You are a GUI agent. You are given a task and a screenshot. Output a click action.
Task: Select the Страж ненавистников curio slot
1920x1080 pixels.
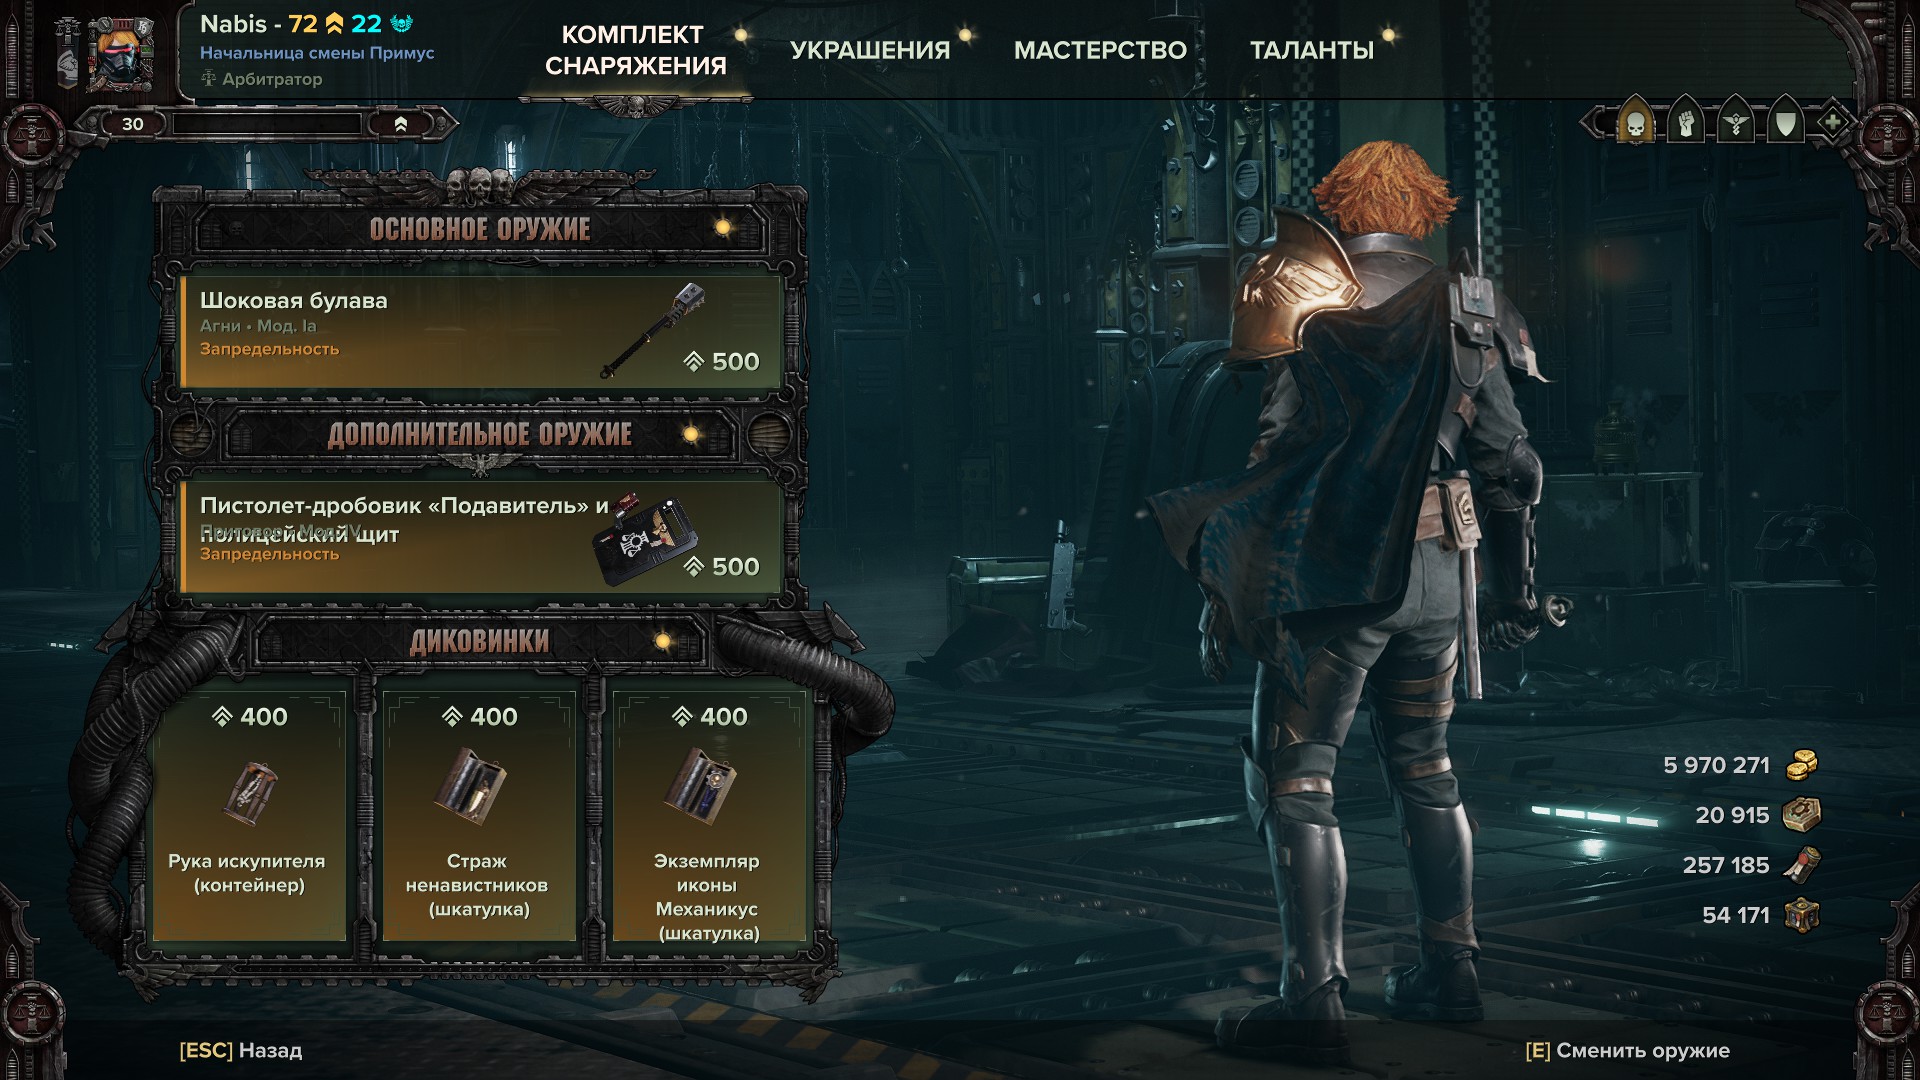point(478,816)
